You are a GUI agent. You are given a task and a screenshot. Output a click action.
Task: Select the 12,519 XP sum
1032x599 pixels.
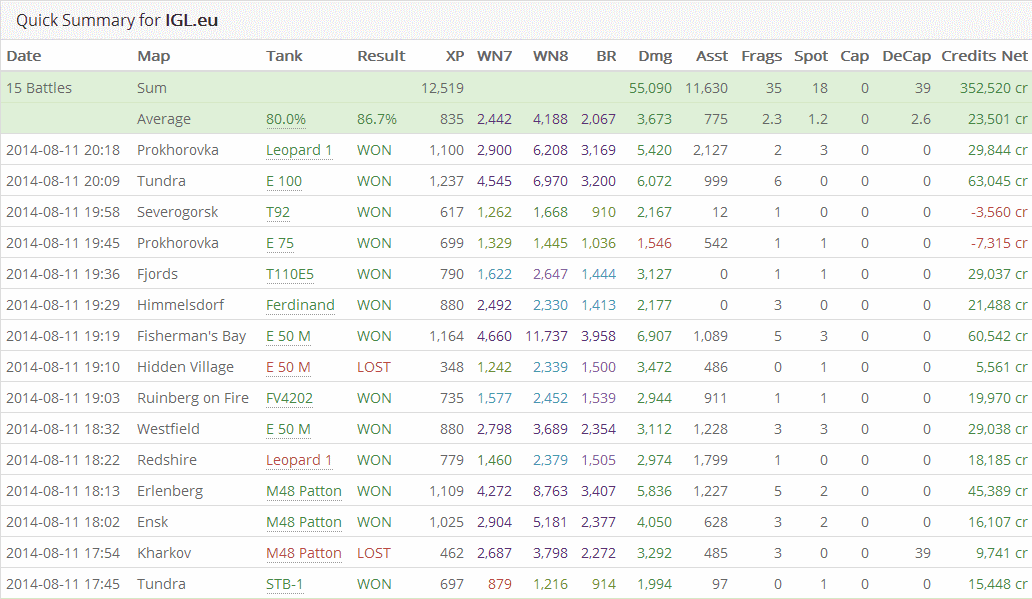click(x=442, y=88)
